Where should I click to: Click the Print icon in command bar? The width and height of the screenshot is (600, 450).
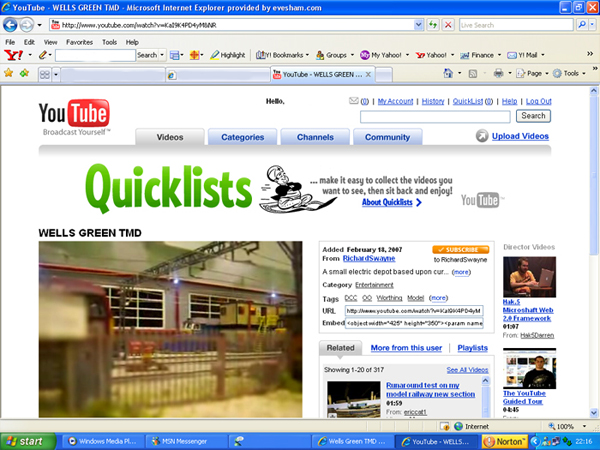point(498,73)
